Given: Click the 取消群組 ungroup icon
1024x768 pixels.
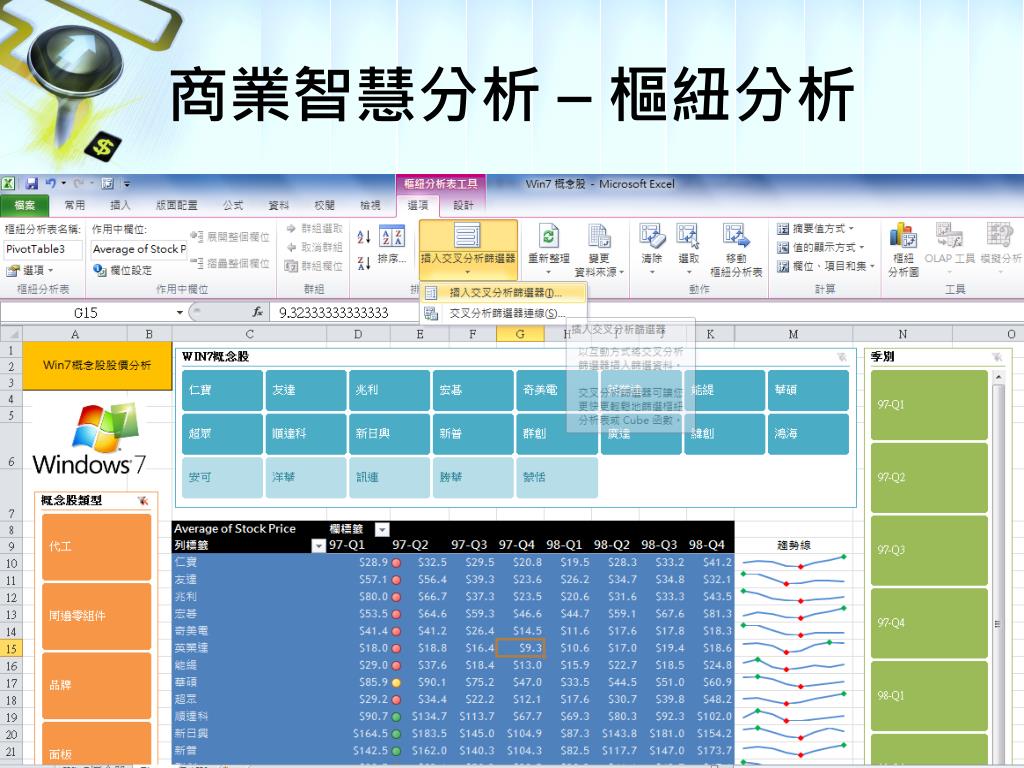Looking at the screenshot, I should 291,247.
